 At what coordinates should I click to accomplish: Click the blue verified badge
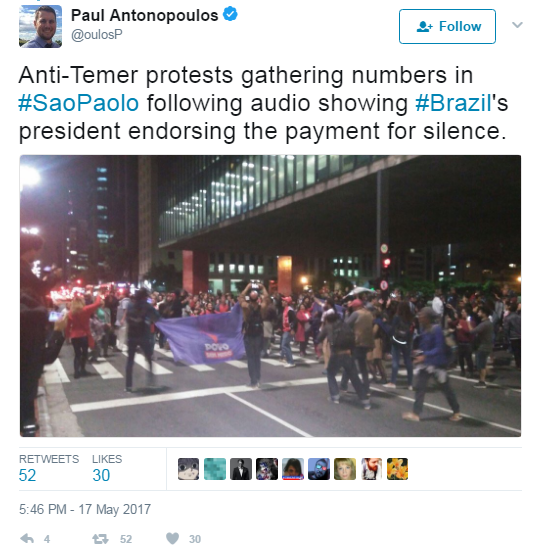(x=230, y=15)
